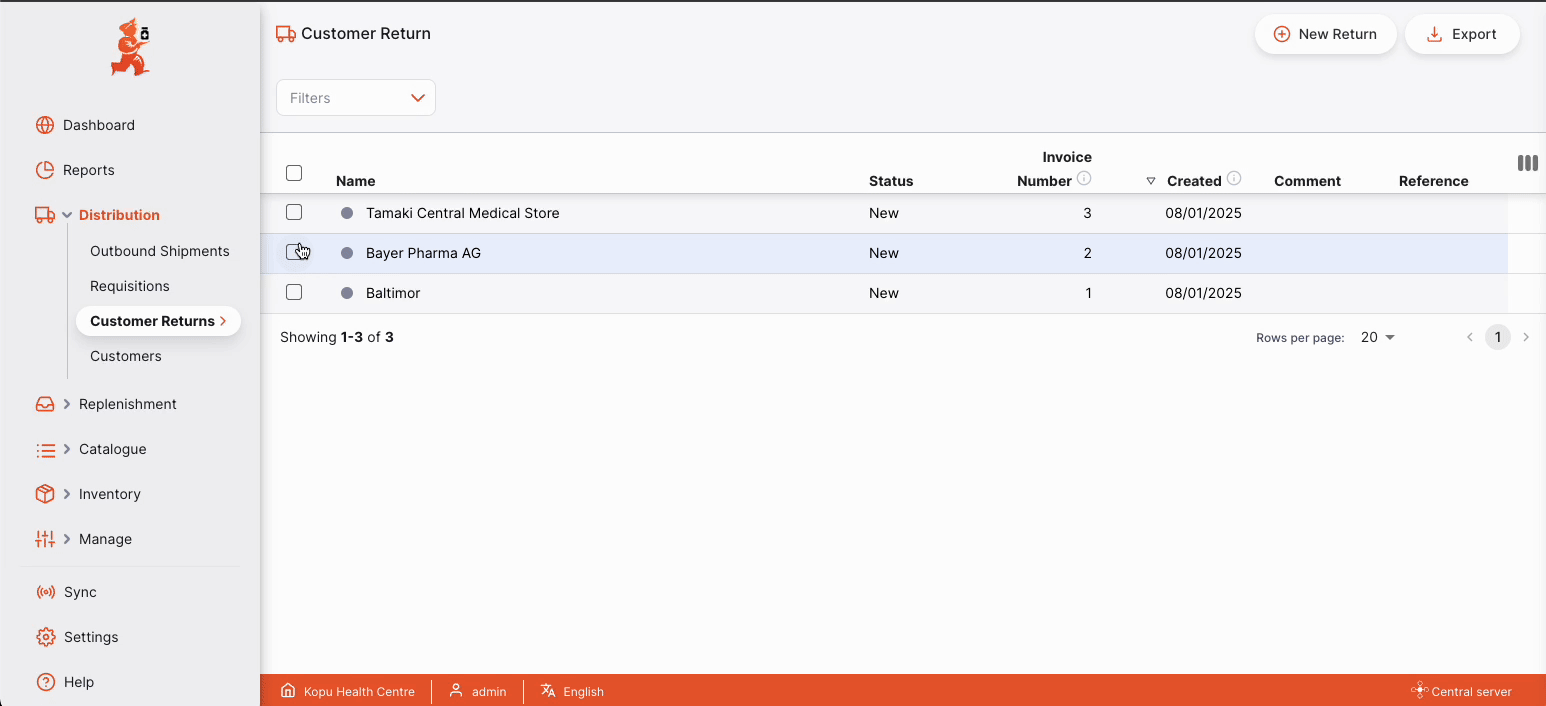Check the Baltimor row checkbox

pos(294,292)
